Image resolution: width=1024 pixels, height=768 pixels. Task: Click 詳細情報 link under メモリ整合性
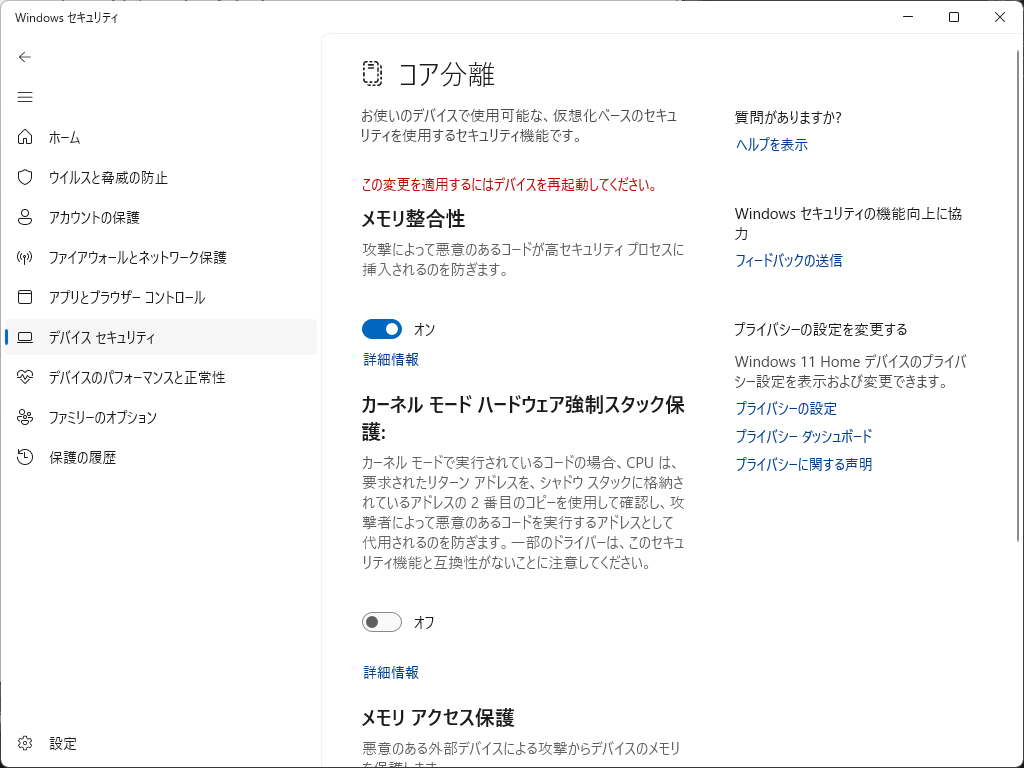pos(391,360)
